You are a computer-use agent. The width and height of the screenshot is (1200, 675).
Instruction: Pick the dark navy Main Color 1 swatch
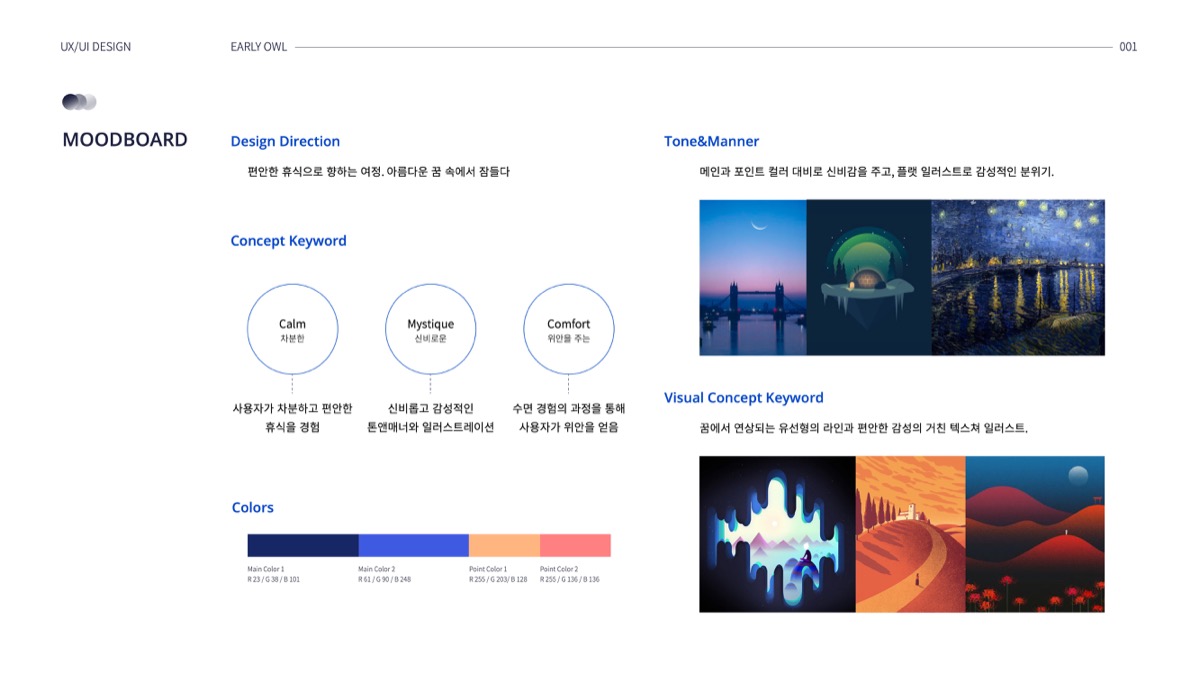pos(303,545)
